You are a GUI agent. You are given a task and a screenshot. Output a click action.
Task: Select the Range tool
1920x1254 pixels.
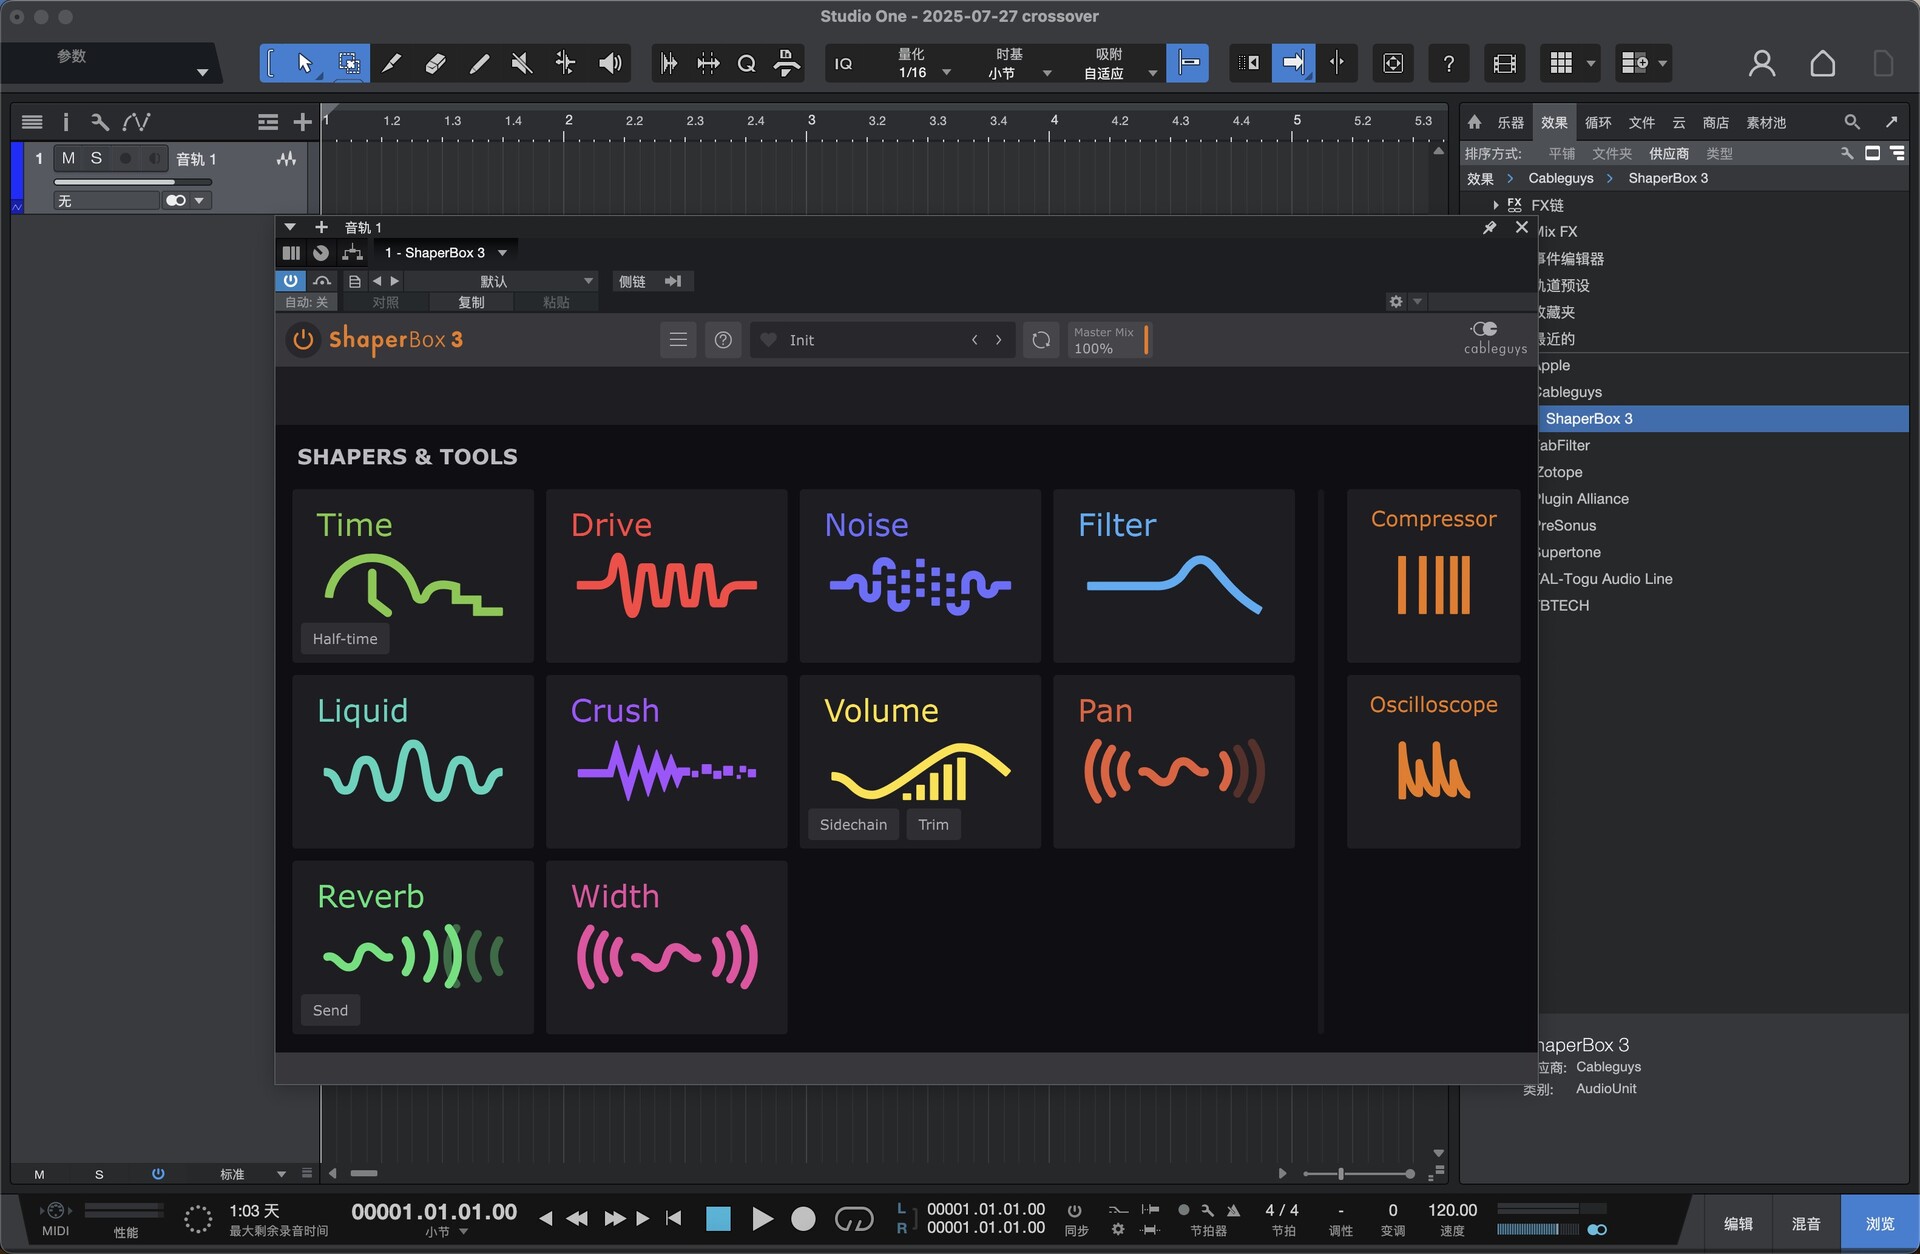pos(349,64)
